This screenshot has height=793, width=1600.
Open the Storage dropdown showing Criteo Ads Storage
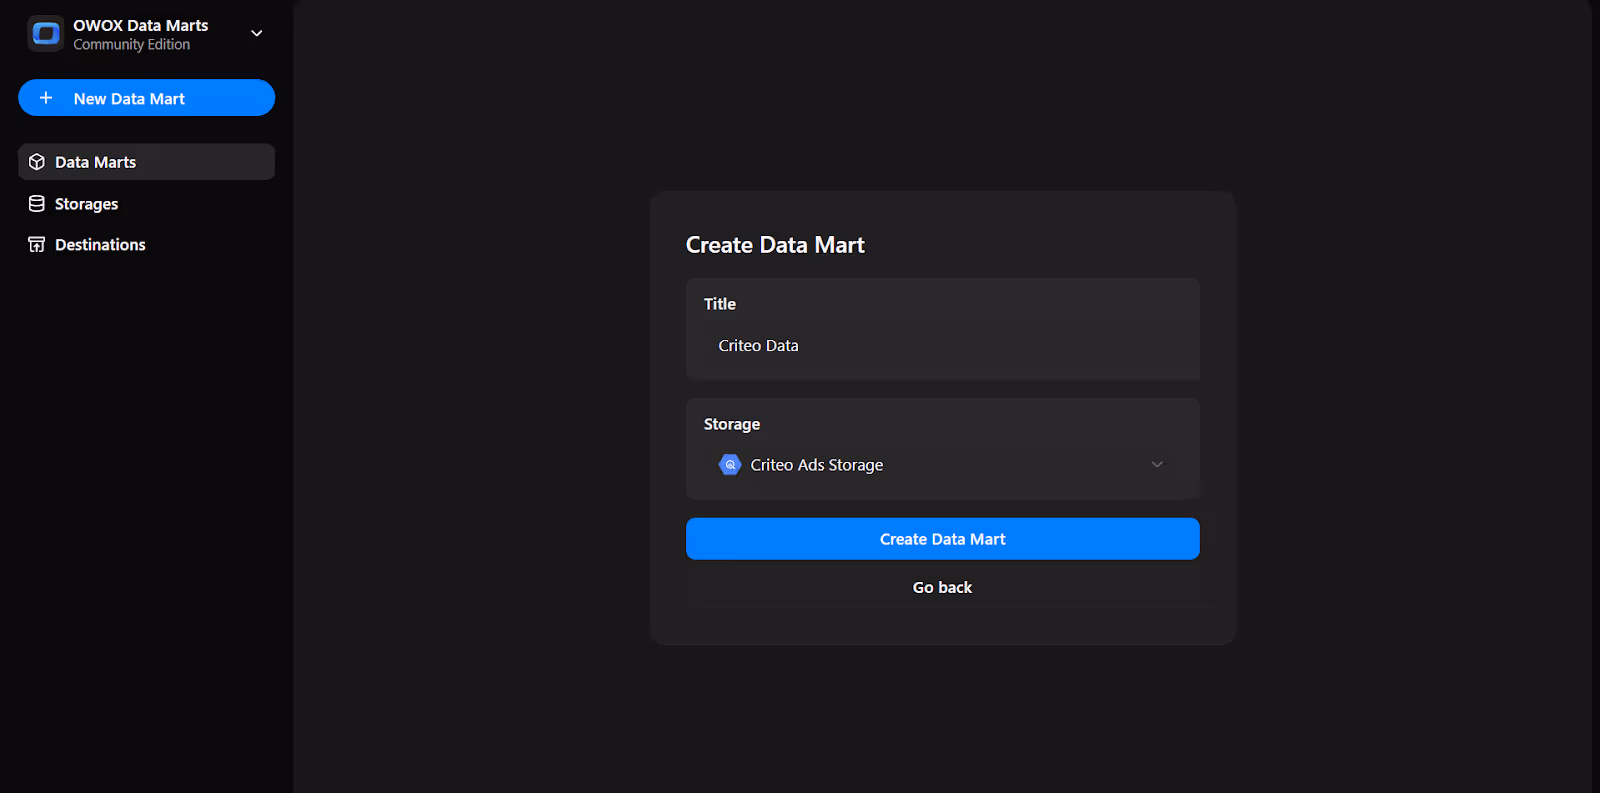point(942,465)
